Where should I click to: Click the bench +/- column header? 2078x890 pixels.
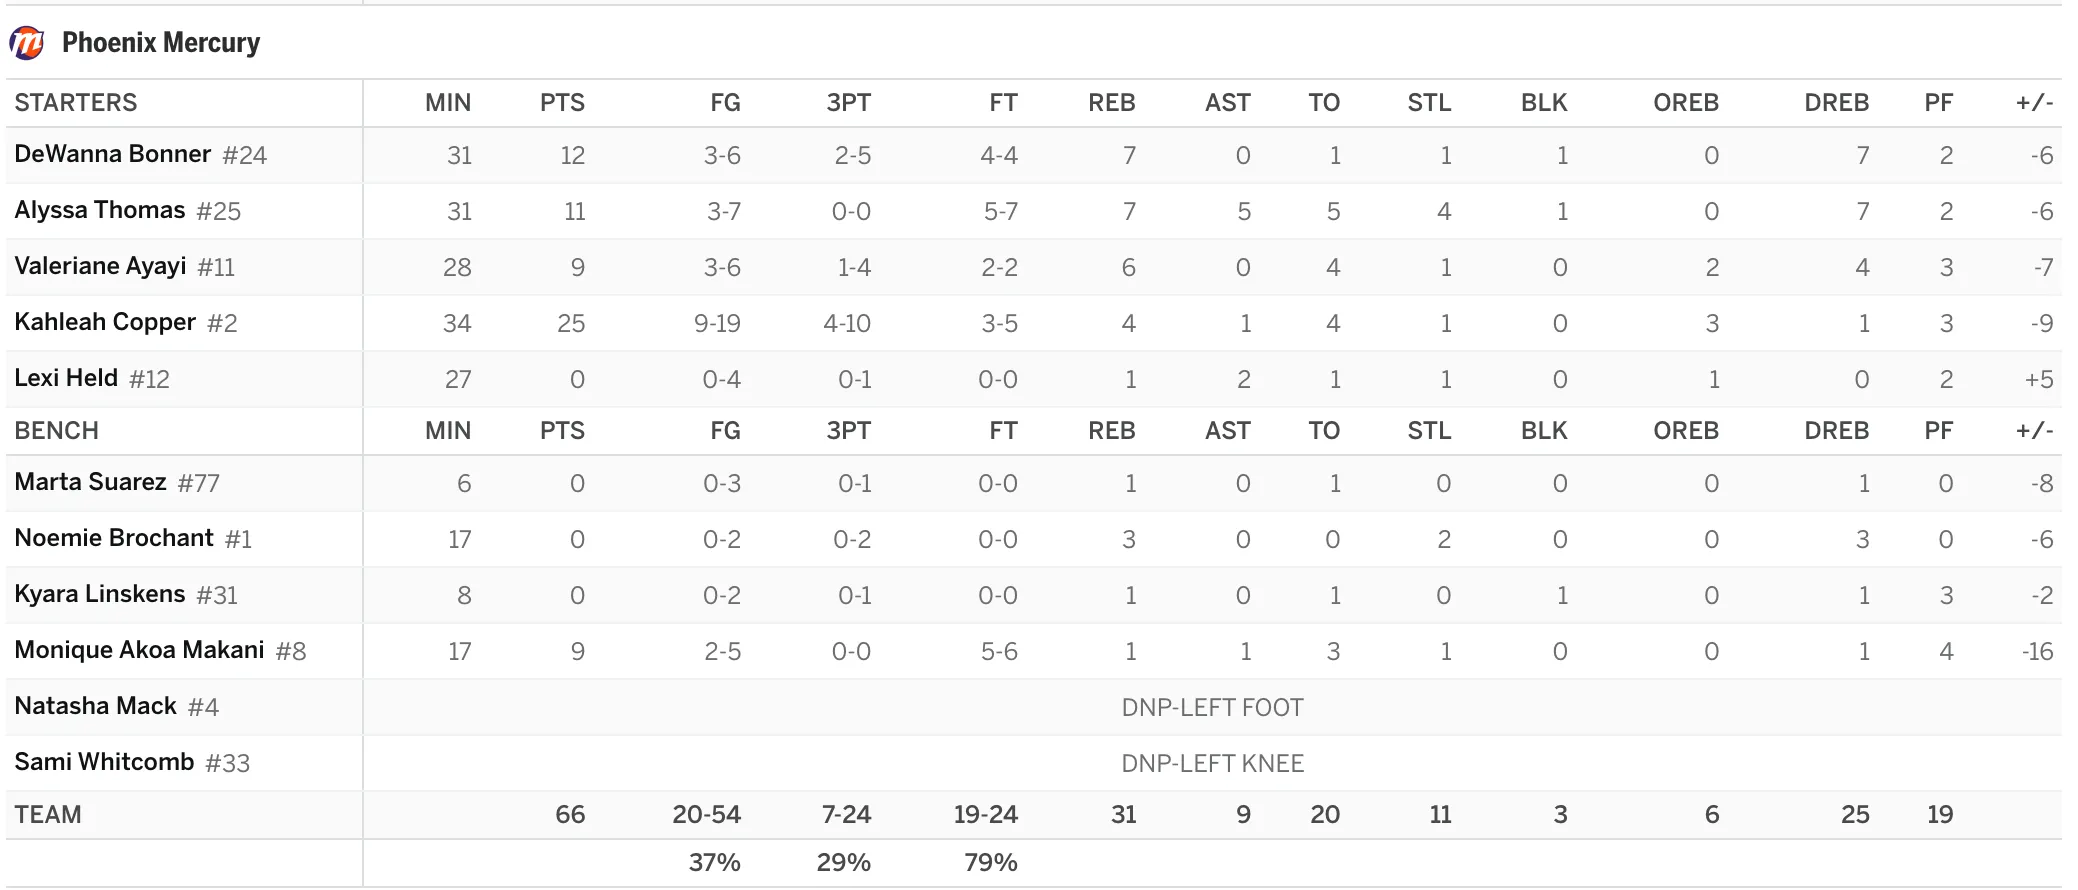2034,431
